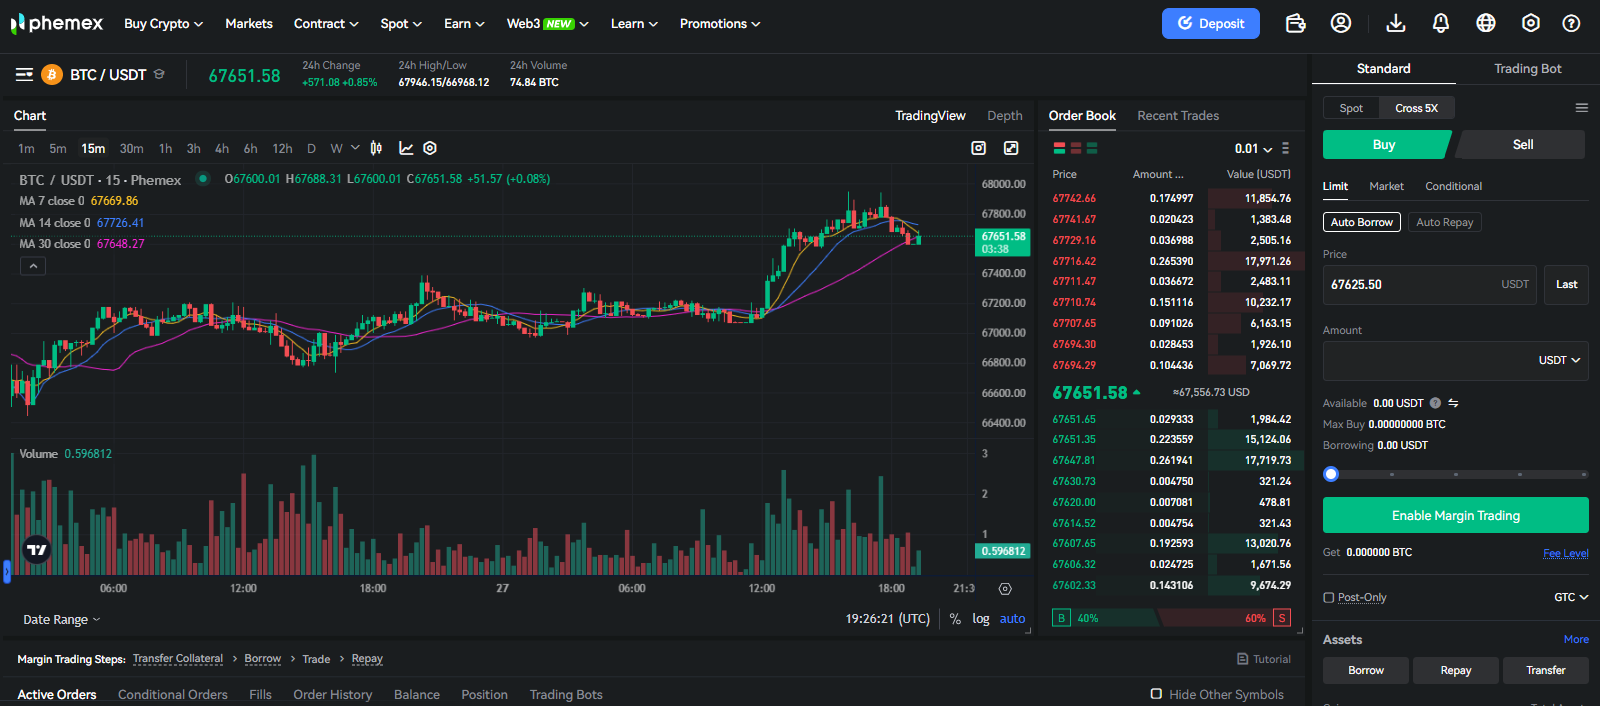The width and height of the screenshot is (1600, 706).
Task: Expand the Spot dropdown in the top navigation
Action: click(x=401, y=23)
